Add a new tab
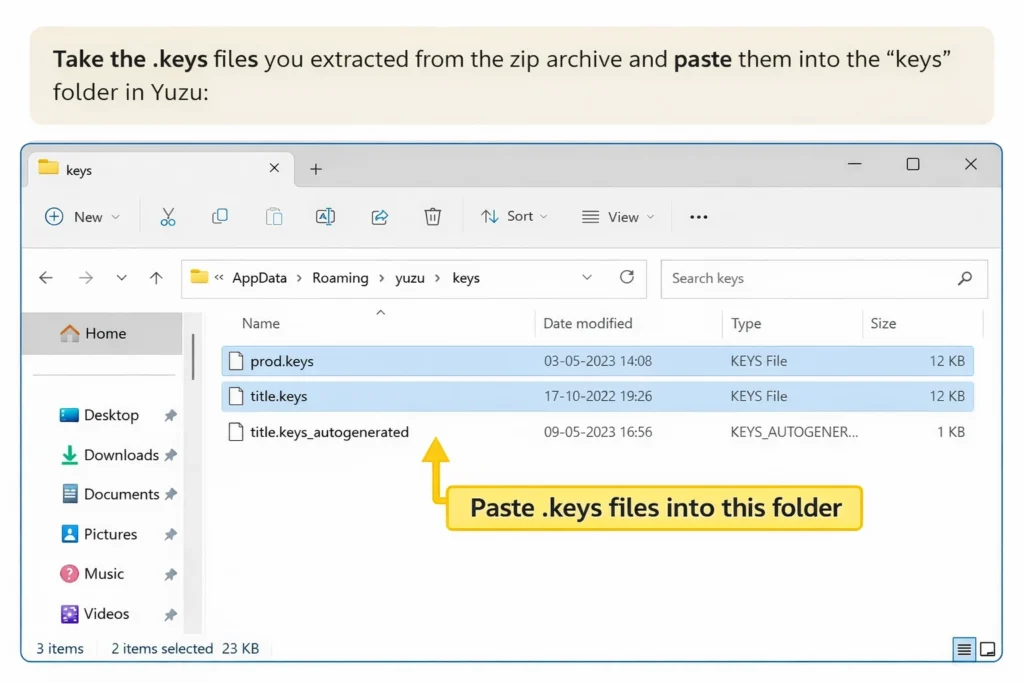Image resolution: width=1024 pixels, height=683 pixels. 316,169
